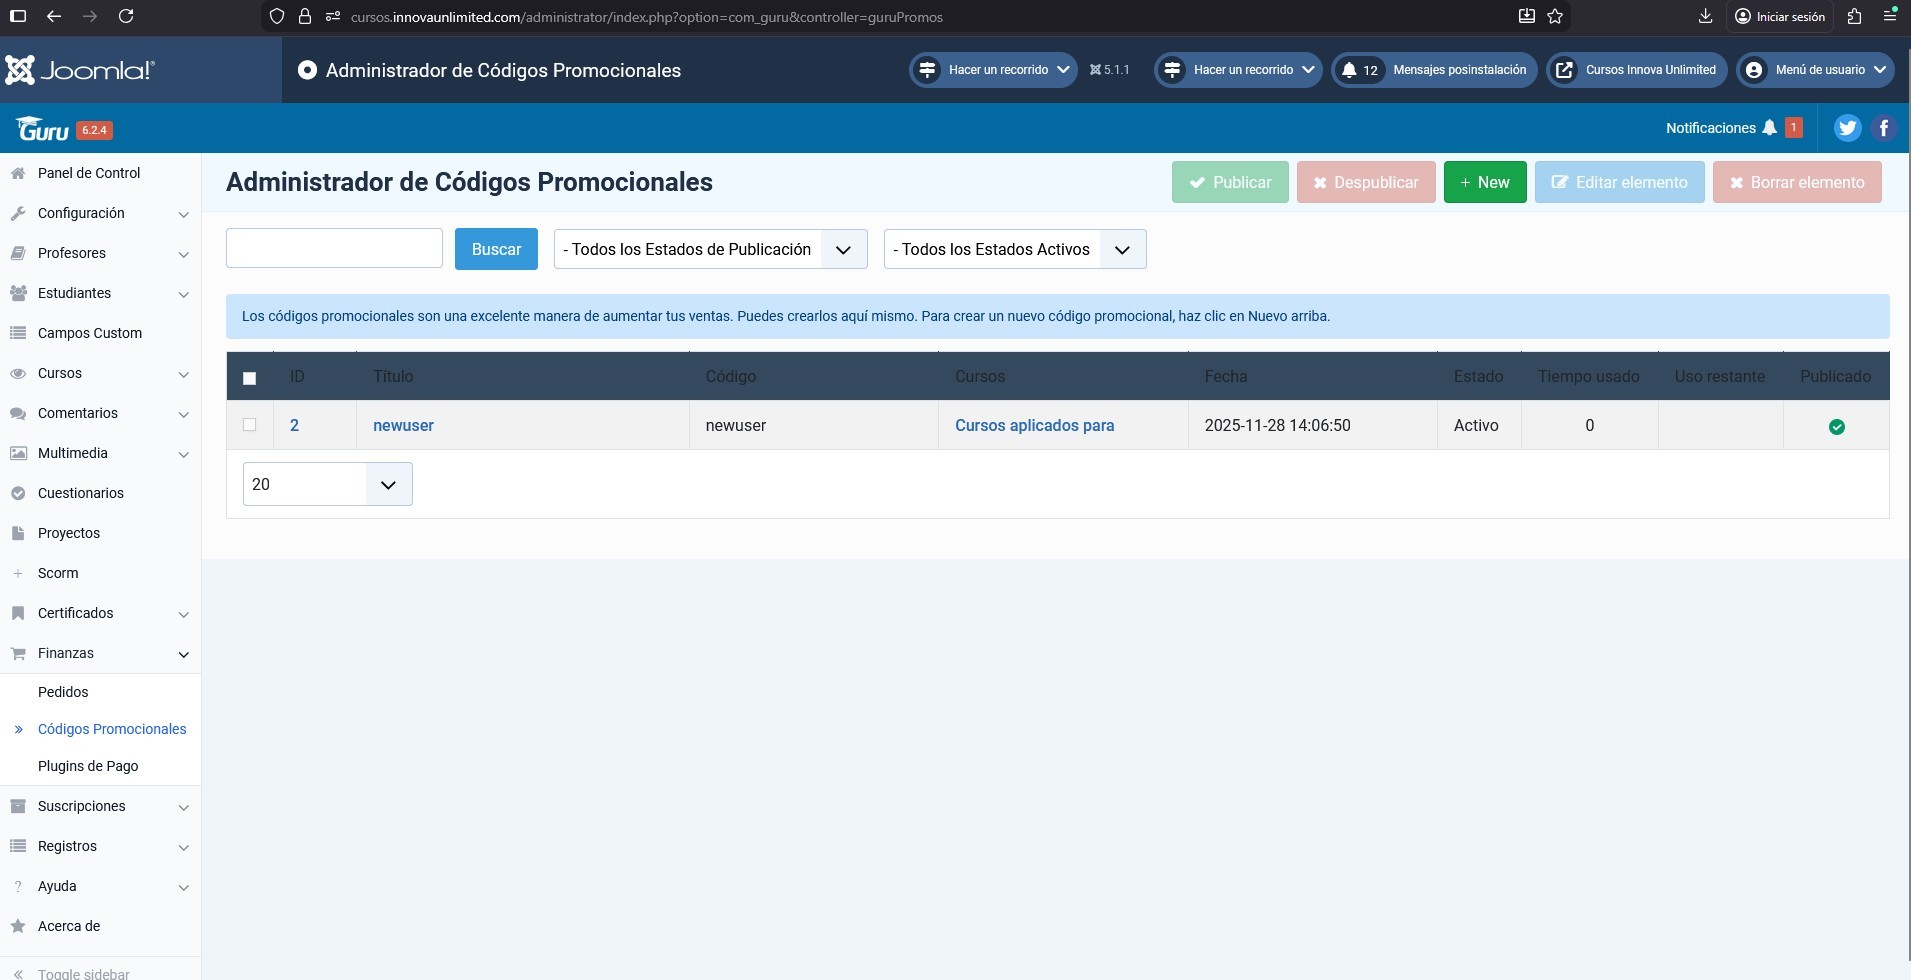Click the green published check for newuser
Screen dimensions: 1911x980
(x=1836, y=427)
